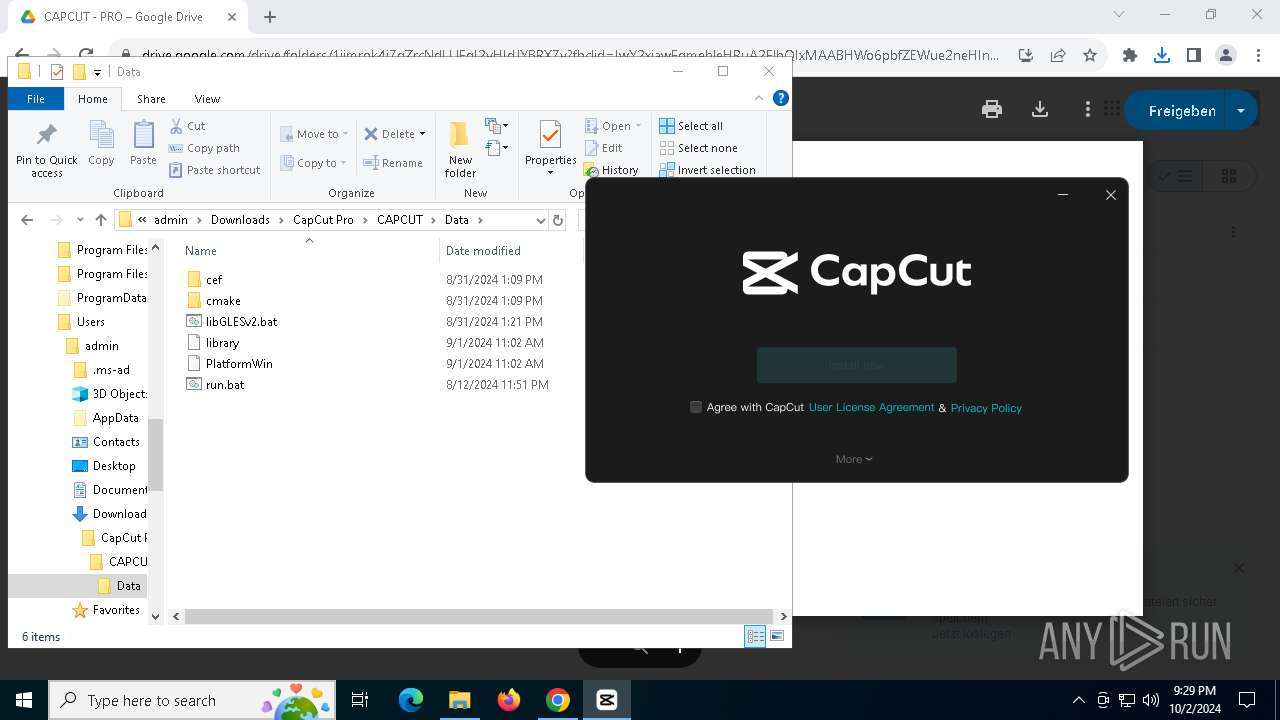Click Copy path in ribbon
The width and height of the screenshot is (1280, 720).
click(x=204, y=148)
